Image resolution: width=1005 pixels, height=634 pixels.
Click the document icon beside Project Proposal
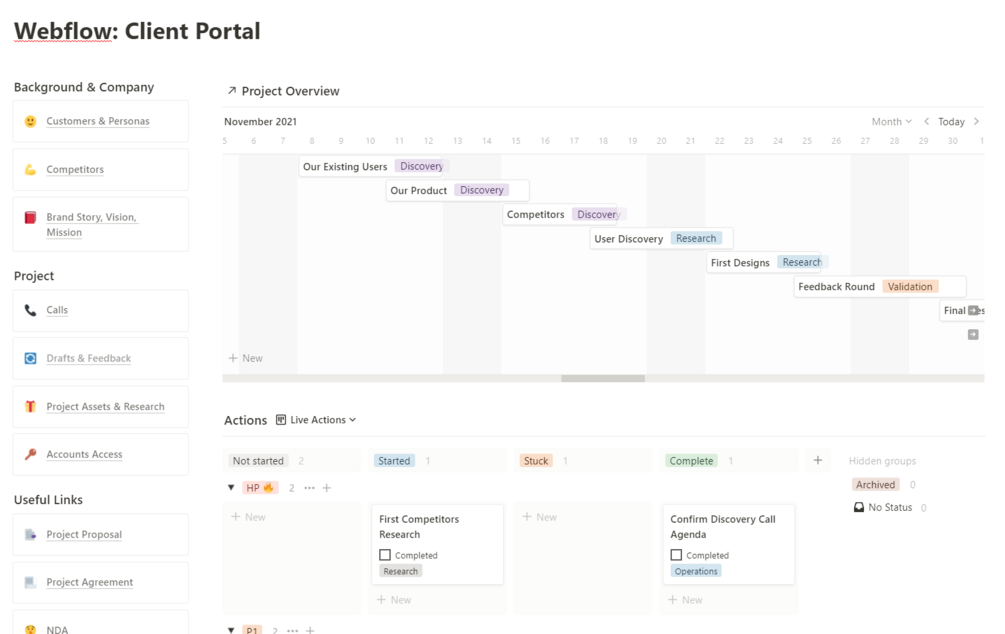pos(30,535)
